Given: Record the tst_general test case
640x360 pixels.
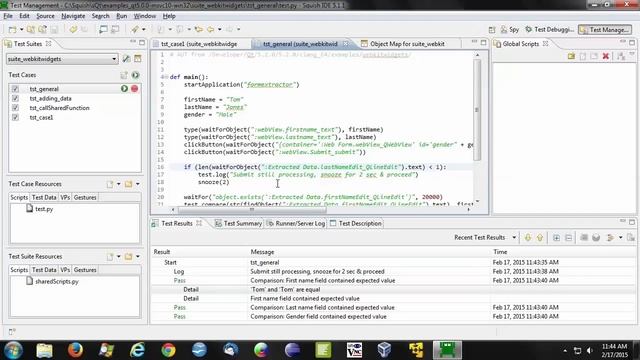Looking at the screenshot, I should coord(134,89).
